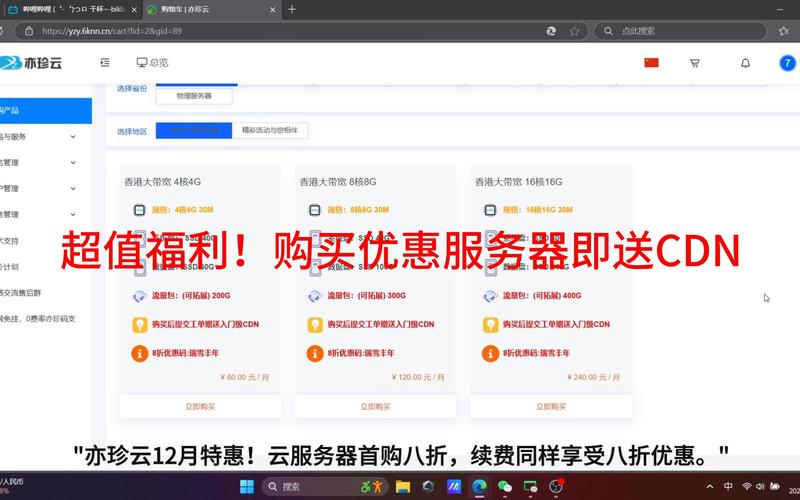Viewport: 800px width, 500px height.
Task: Click the 香港大带宽 4核4G title
Action: tap(163, 182)
